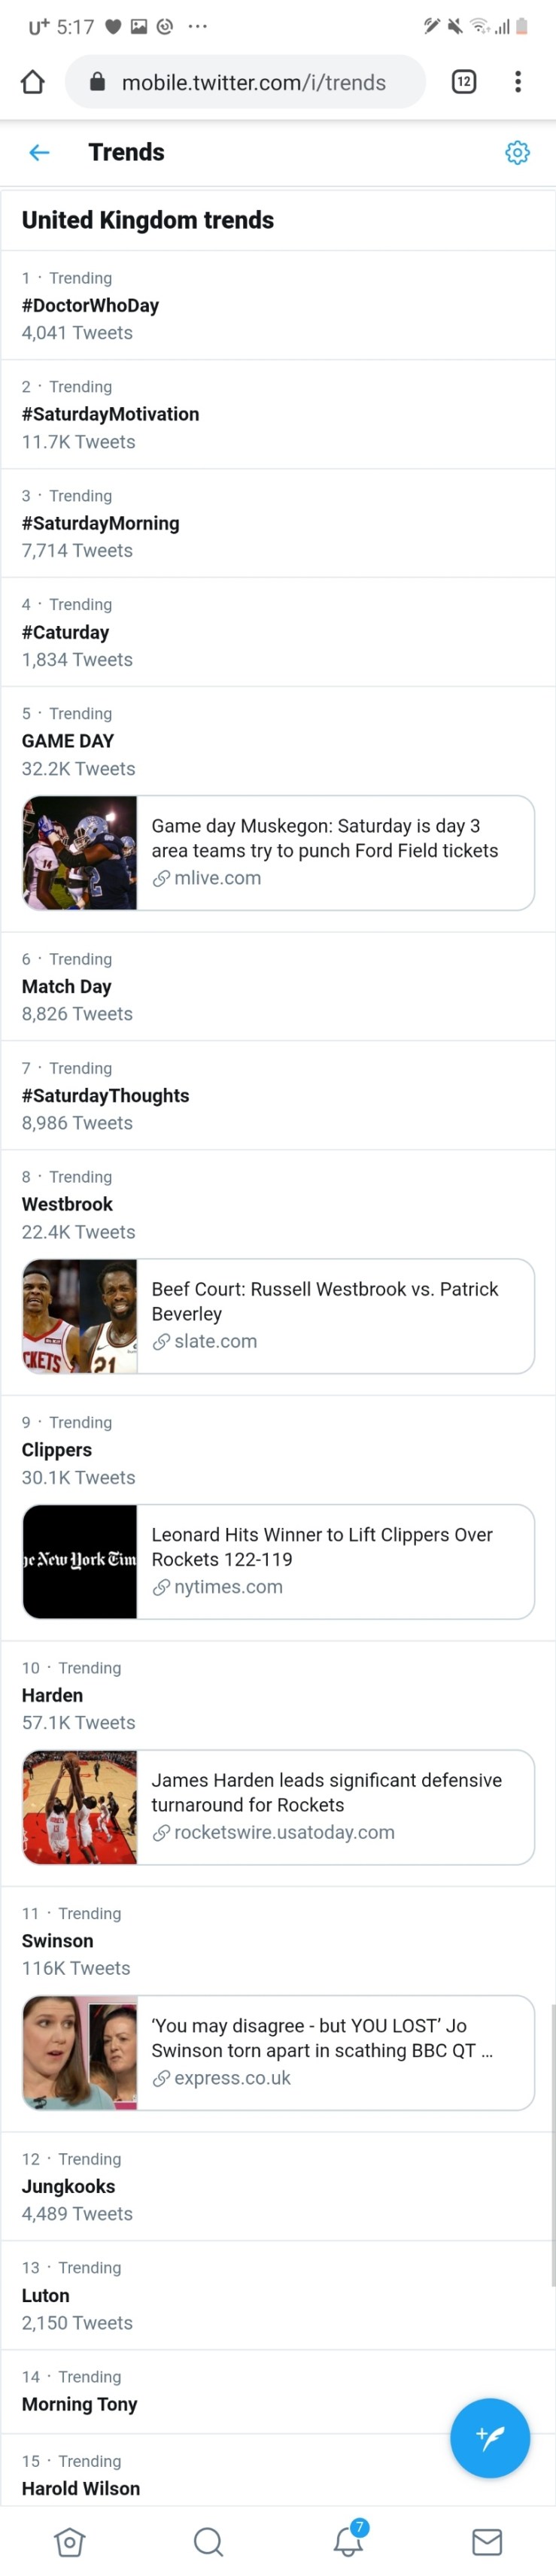
Task: Open Direct Messages envelope icon
Action: (x=487, y=2541)
